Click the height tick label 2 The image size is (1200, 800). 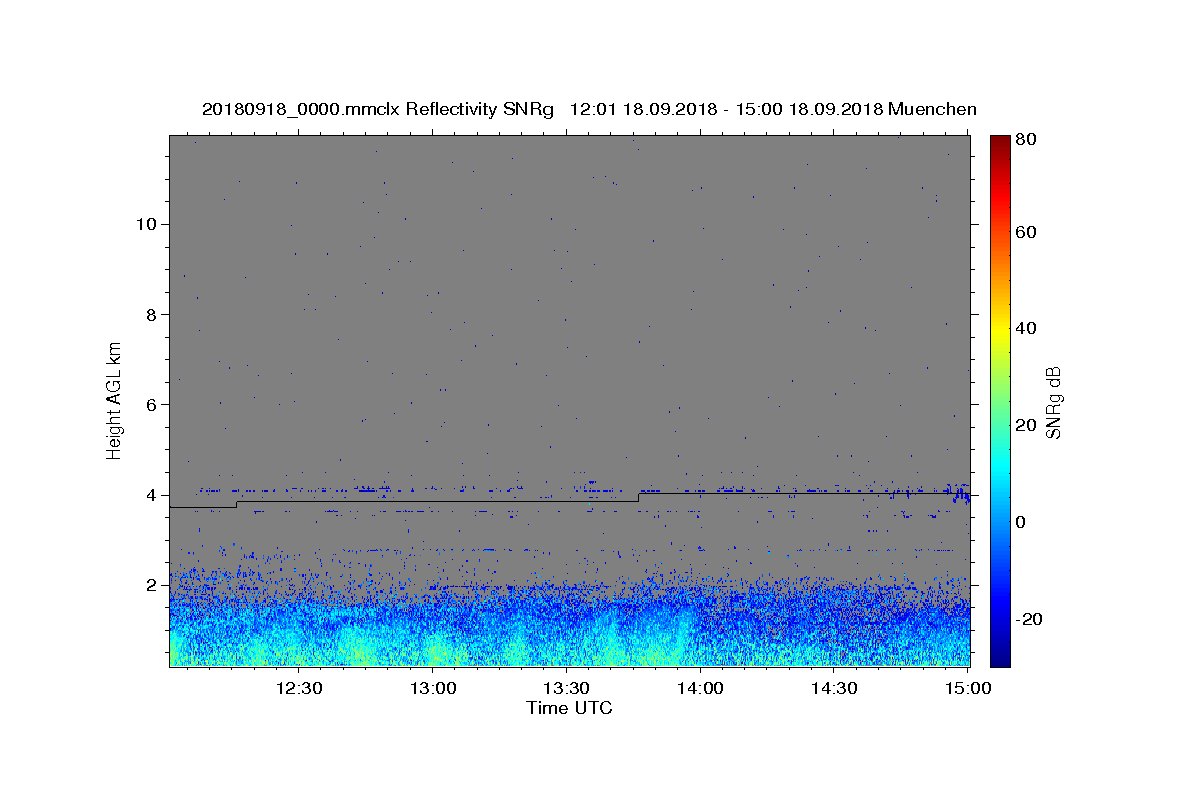point(153,585)
